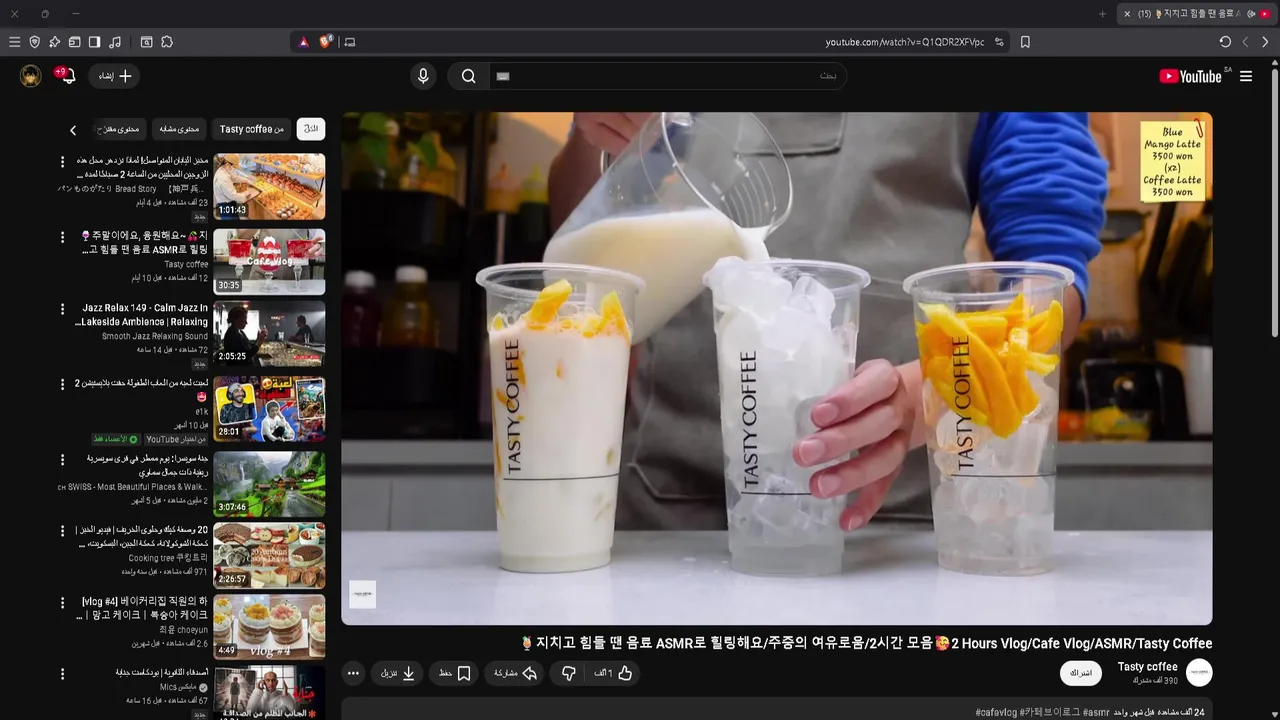Open the YouTube account avatar menu

point(31,76)
